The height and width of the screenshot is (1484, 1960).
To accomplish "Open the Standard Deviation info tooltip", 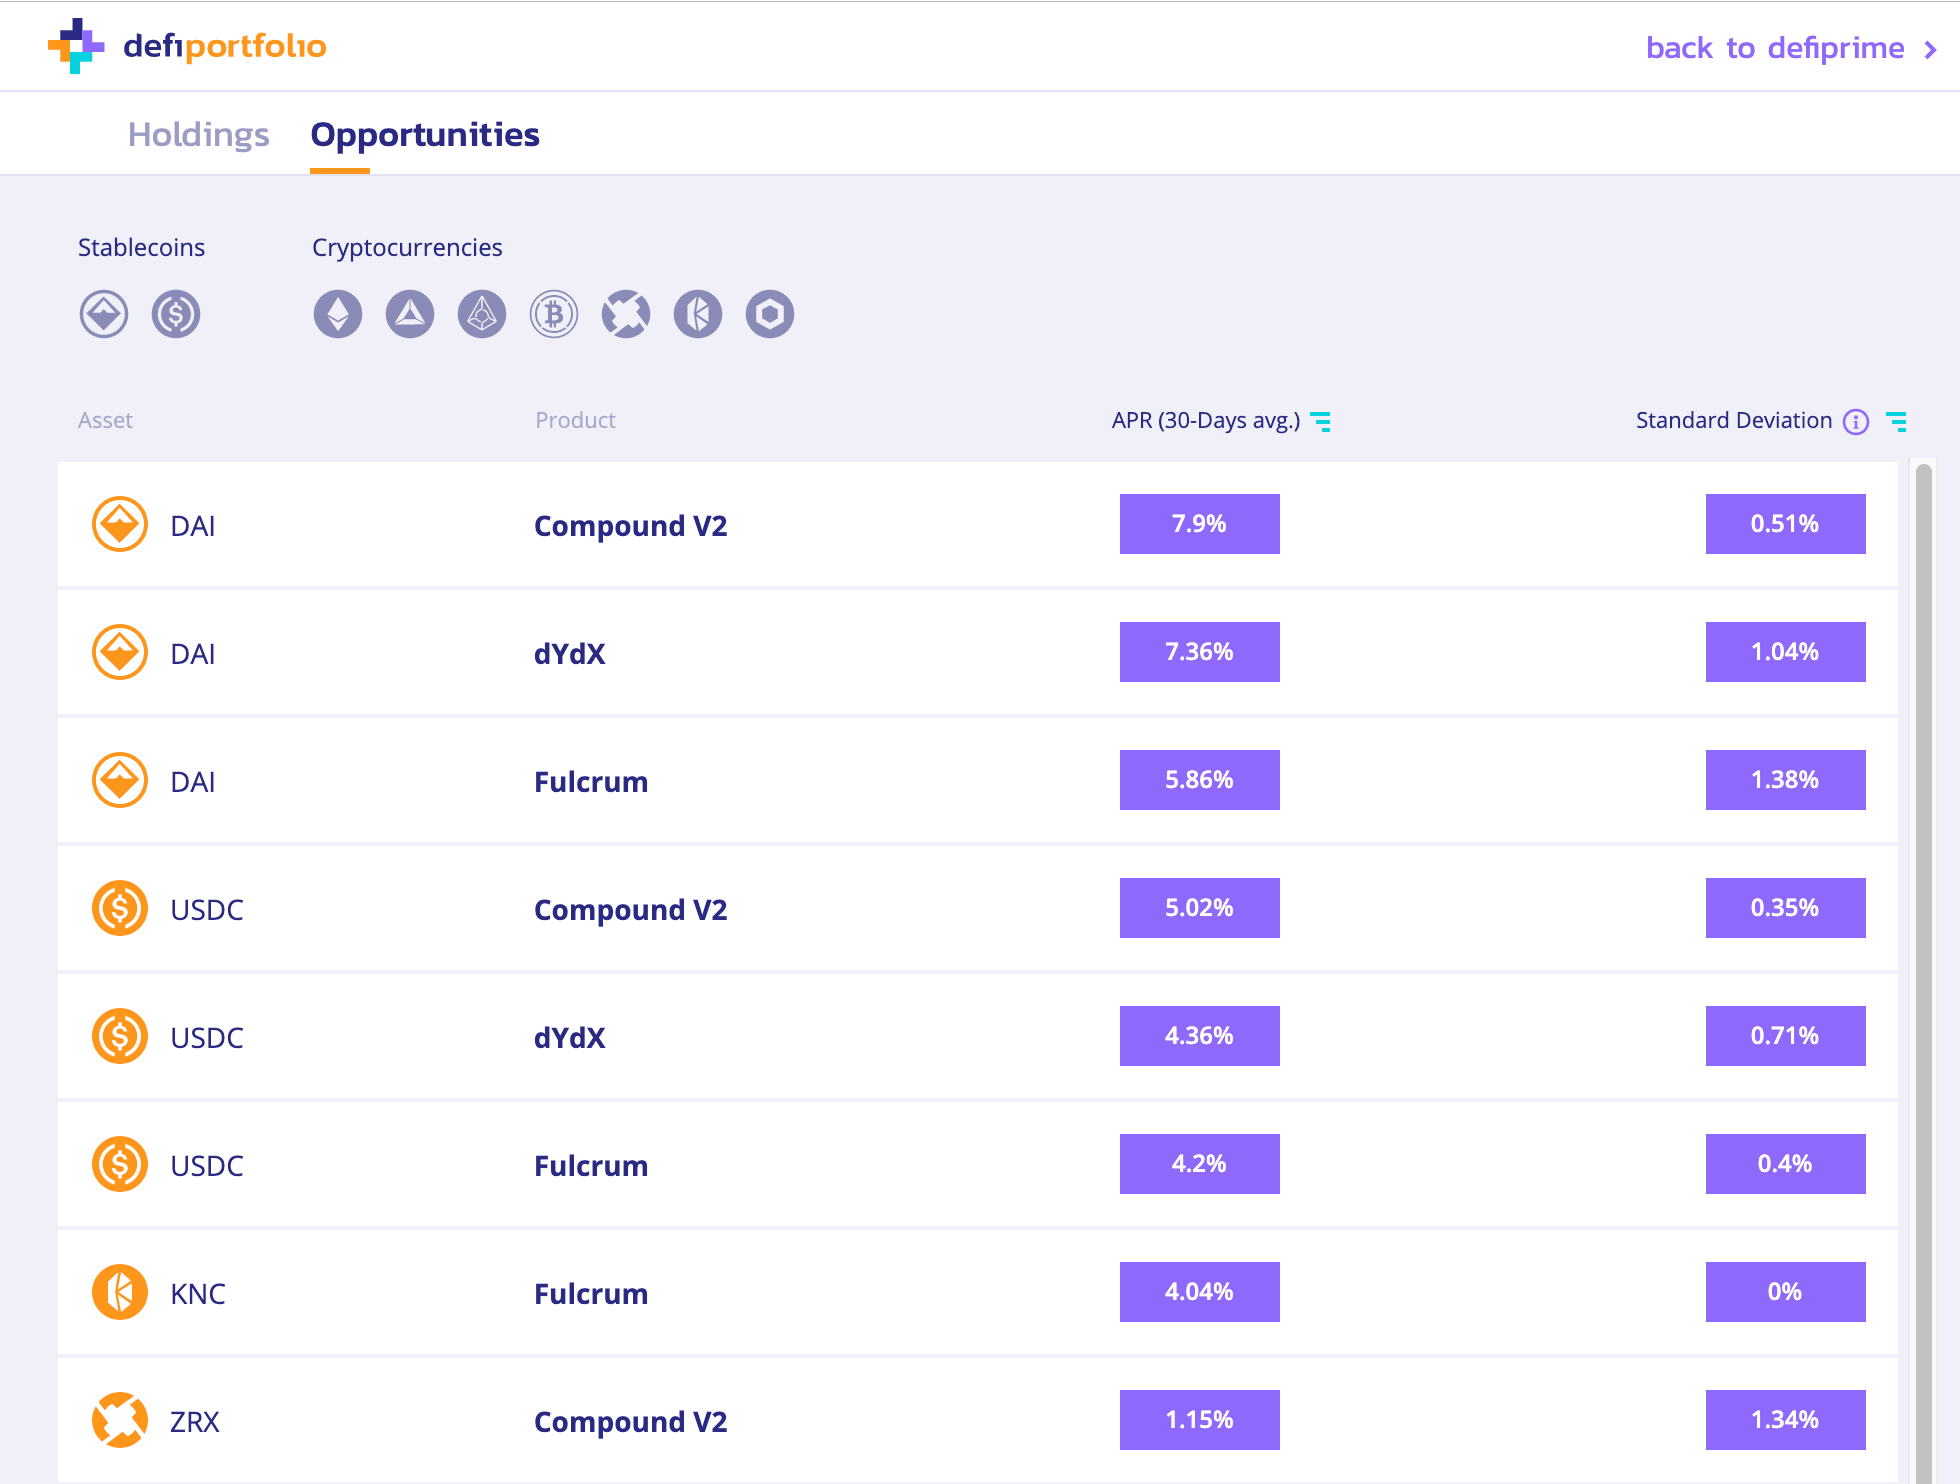I will (x=1856, y=421).
